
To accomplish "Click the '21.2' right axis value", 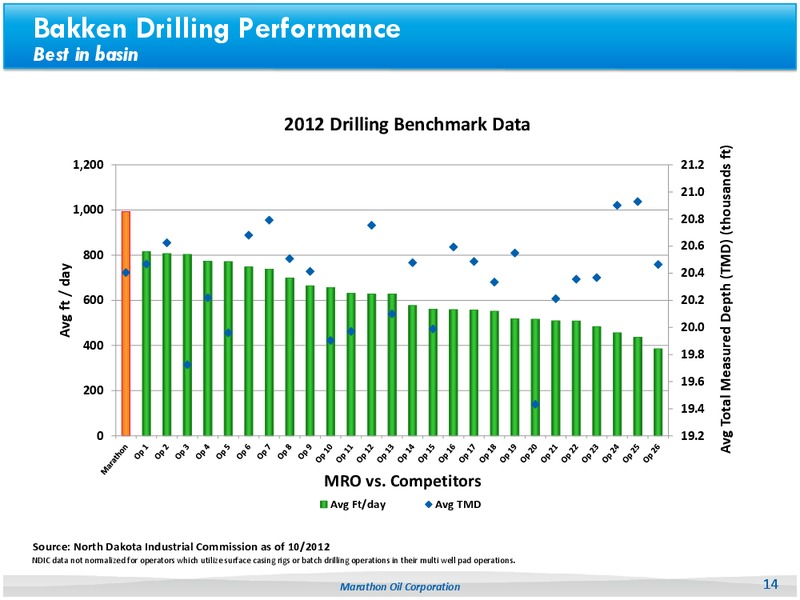I will coord(692,165).
